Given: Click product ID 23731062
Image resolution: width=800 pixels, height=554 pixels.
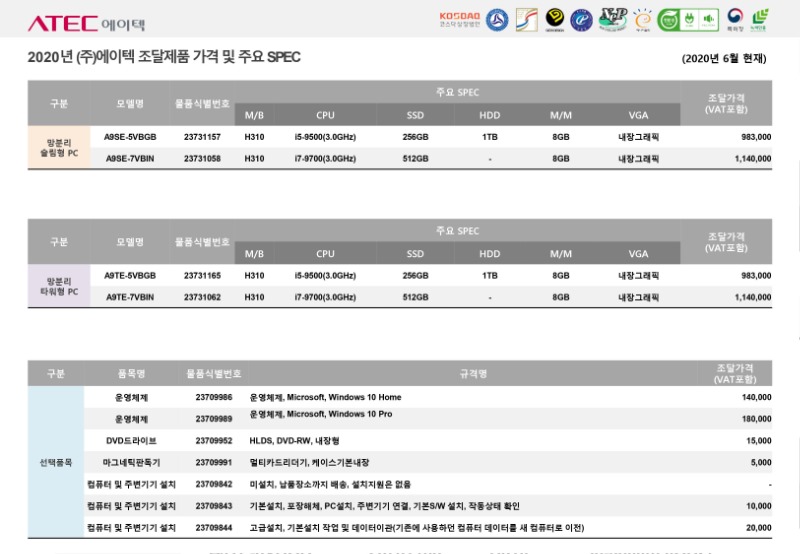Looking at the screenshot, I should coord(202,297).
